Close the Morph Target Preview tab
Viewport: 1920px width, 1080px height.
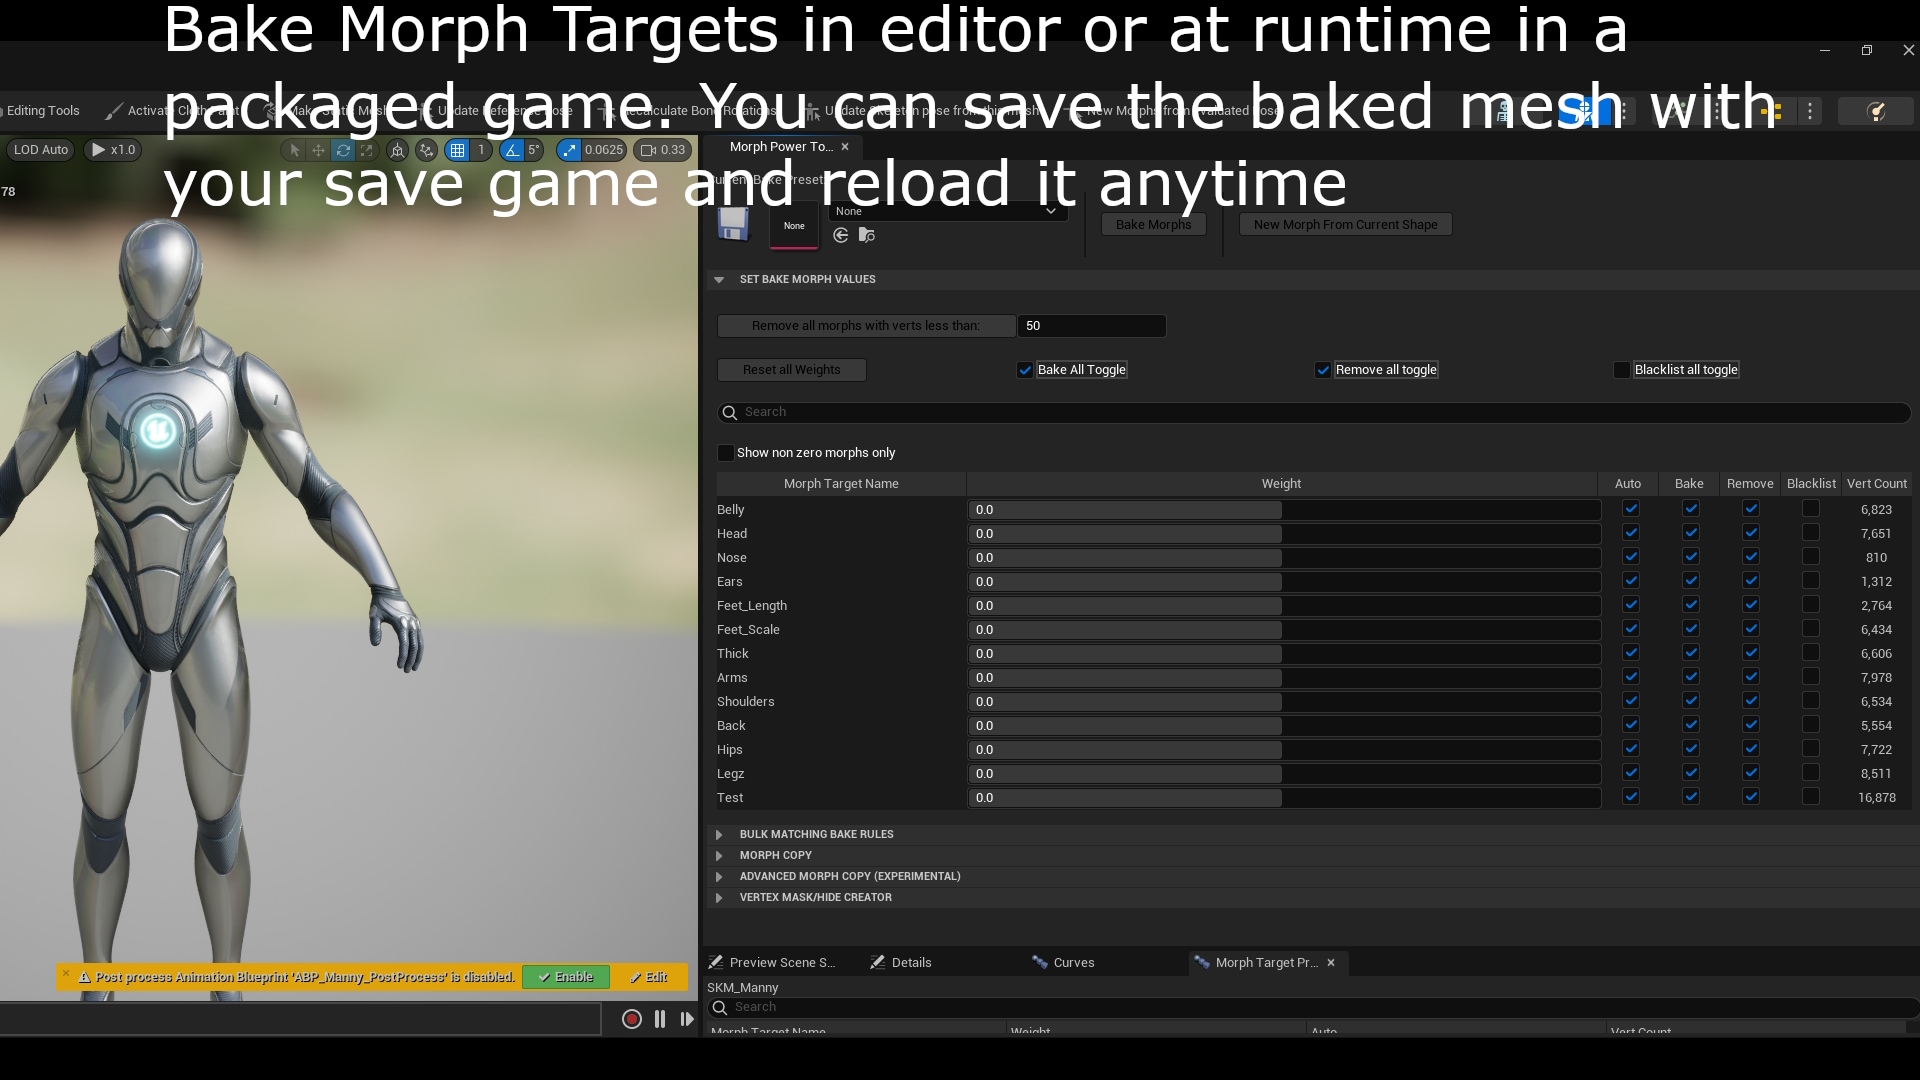click(1331, 963)
